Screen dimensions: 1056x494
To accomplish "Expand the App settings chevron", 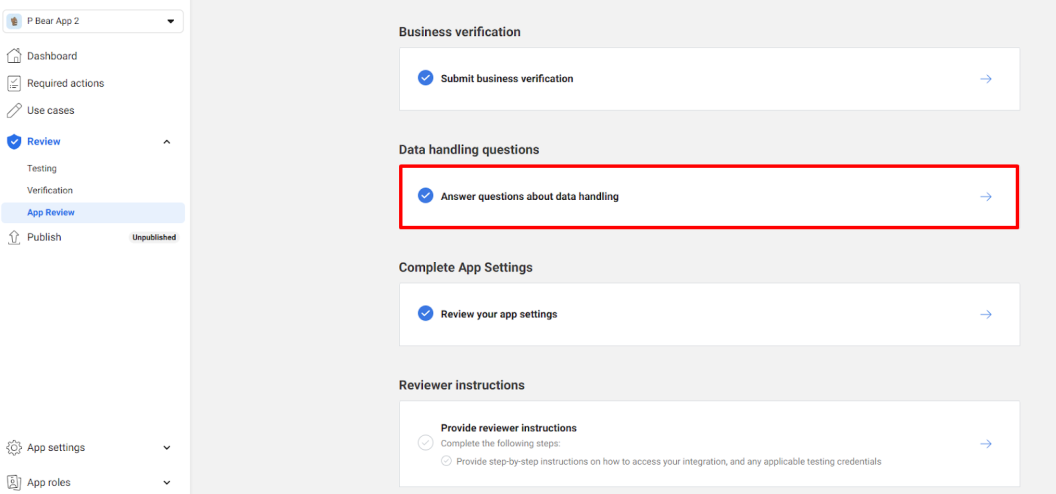I will [x=167, y=448].
